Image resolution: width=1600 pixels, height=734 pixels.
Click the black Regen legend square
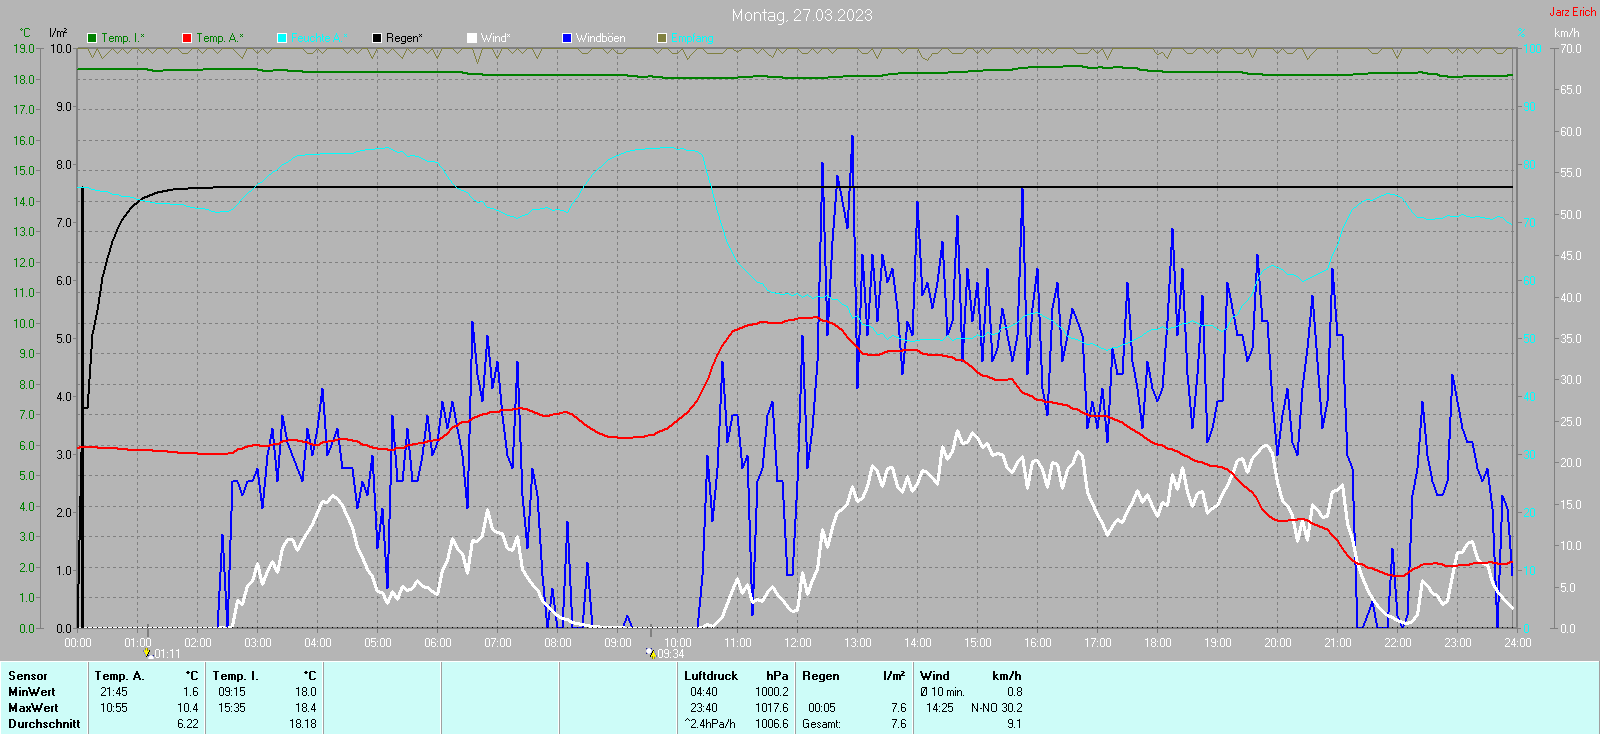(x=377, y=38)
